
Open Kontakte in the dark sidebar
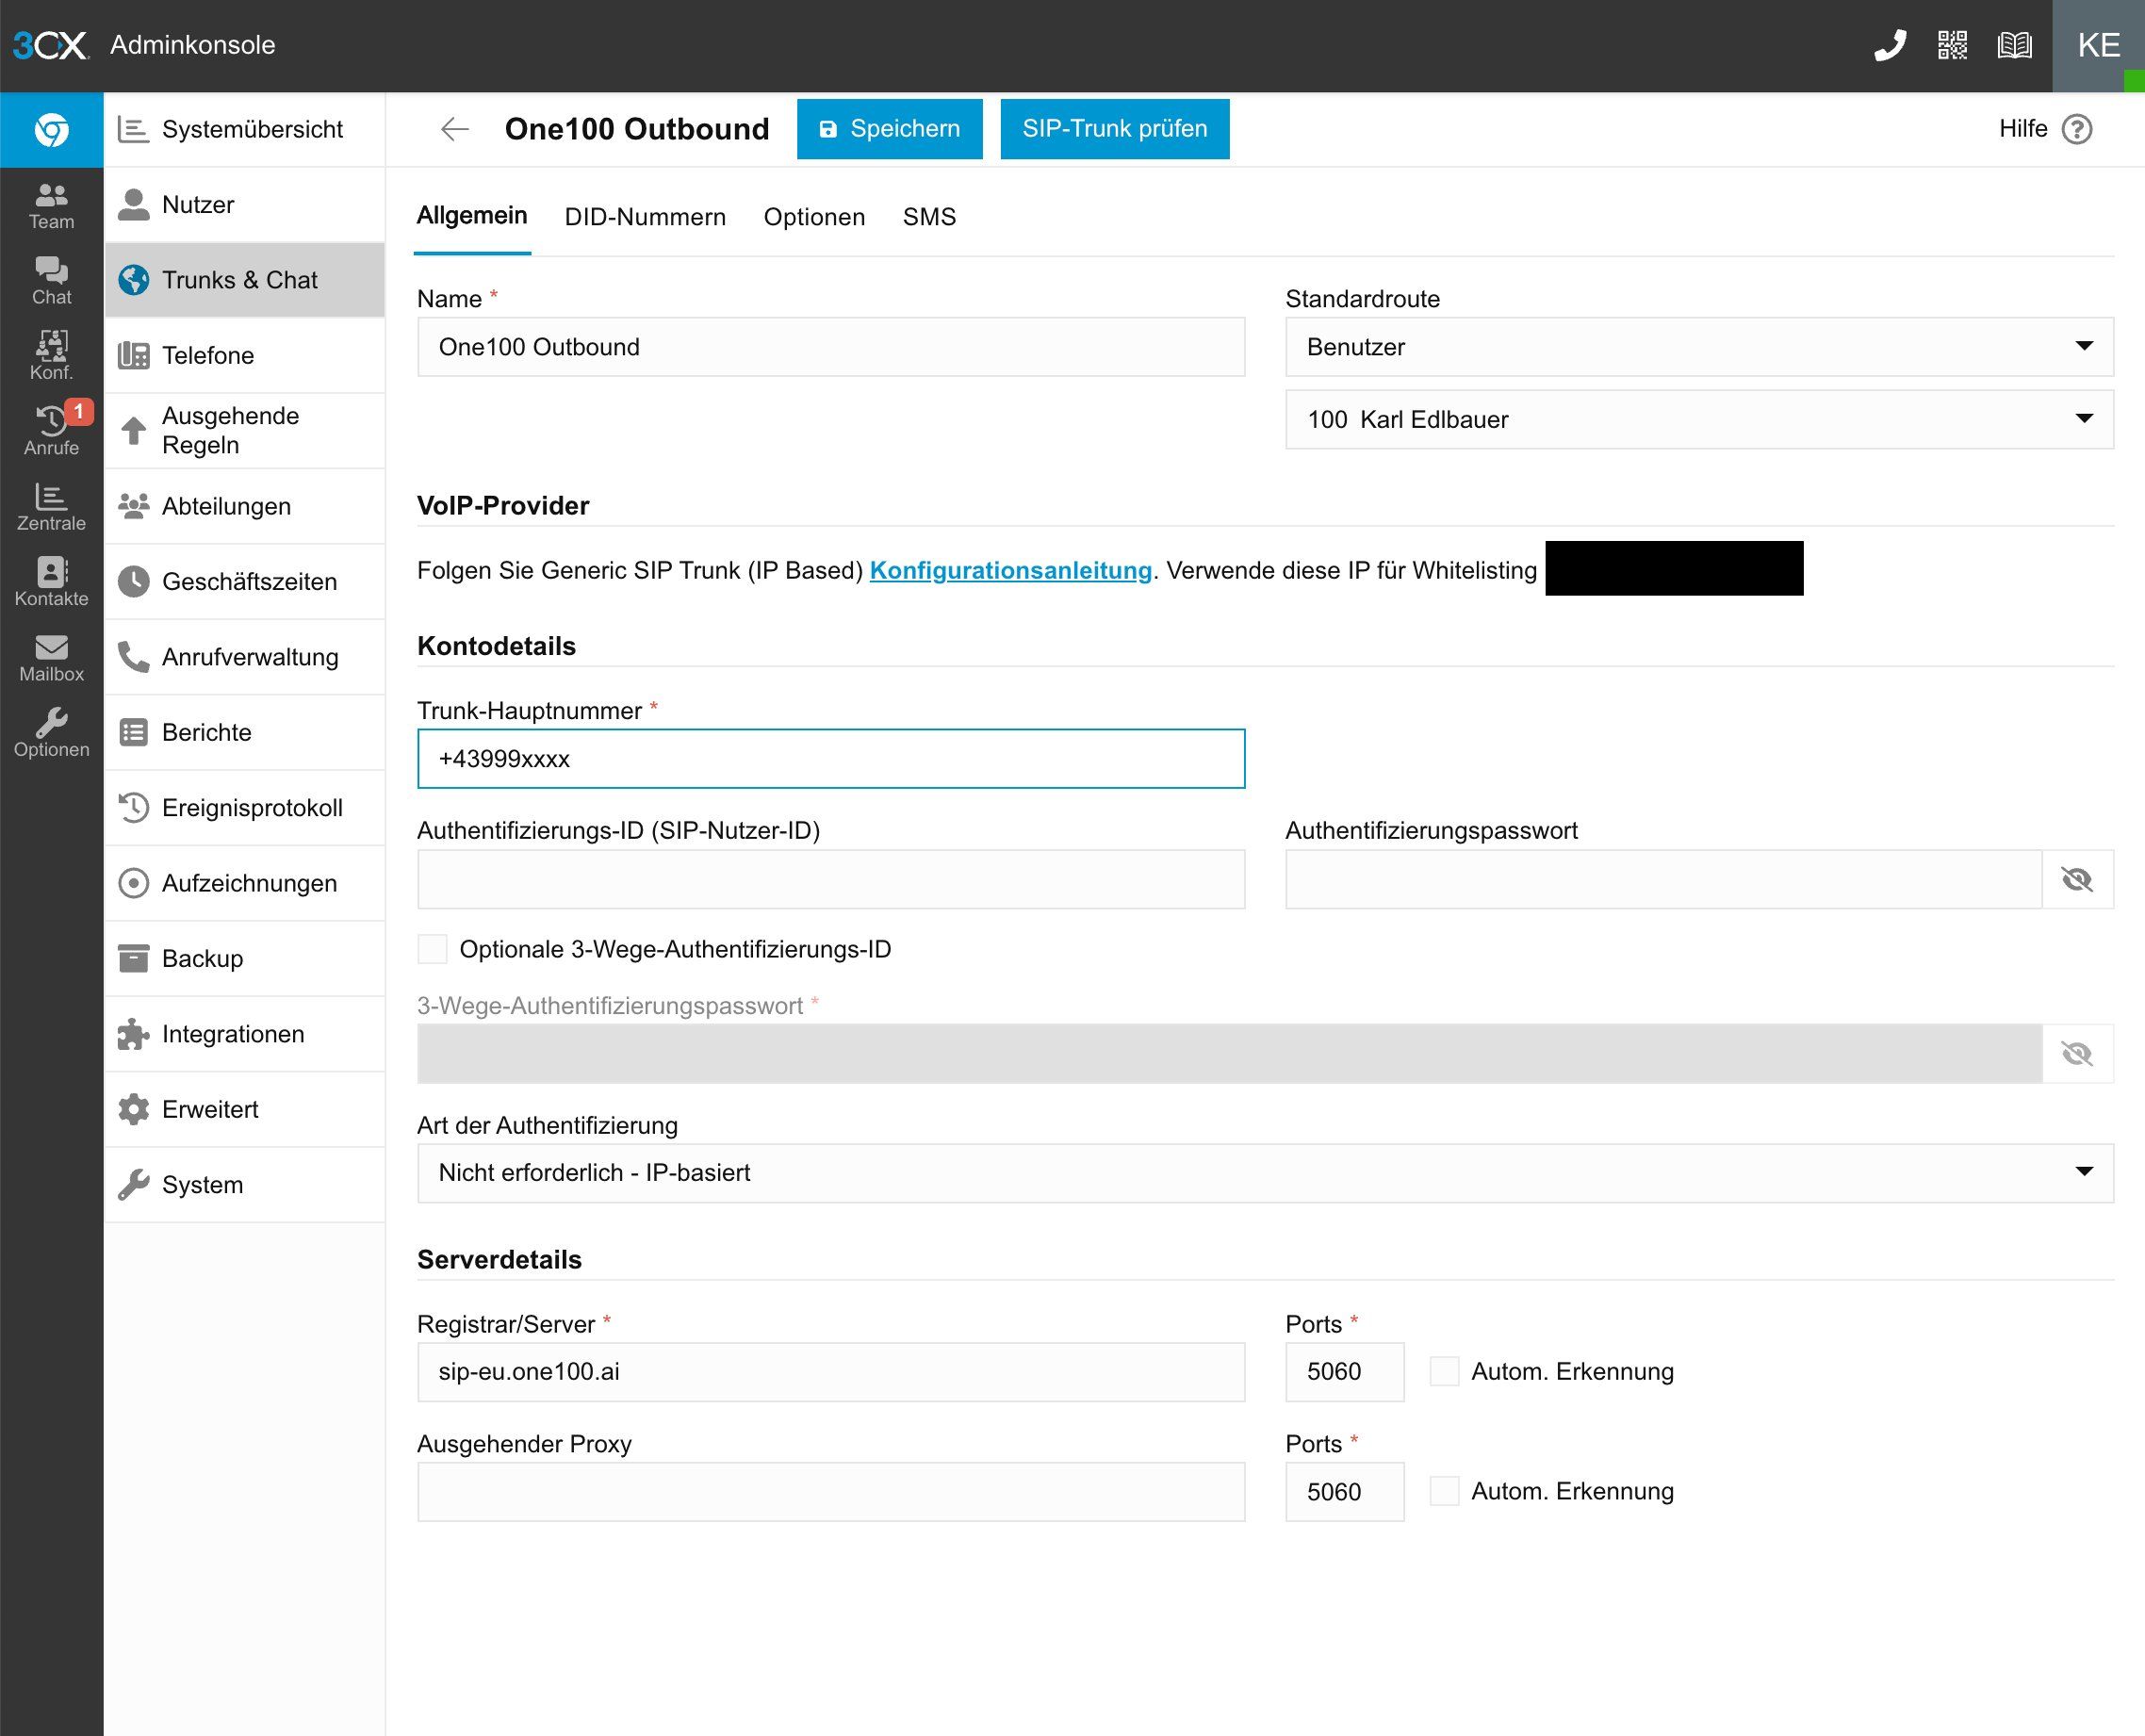pos(51,582)
